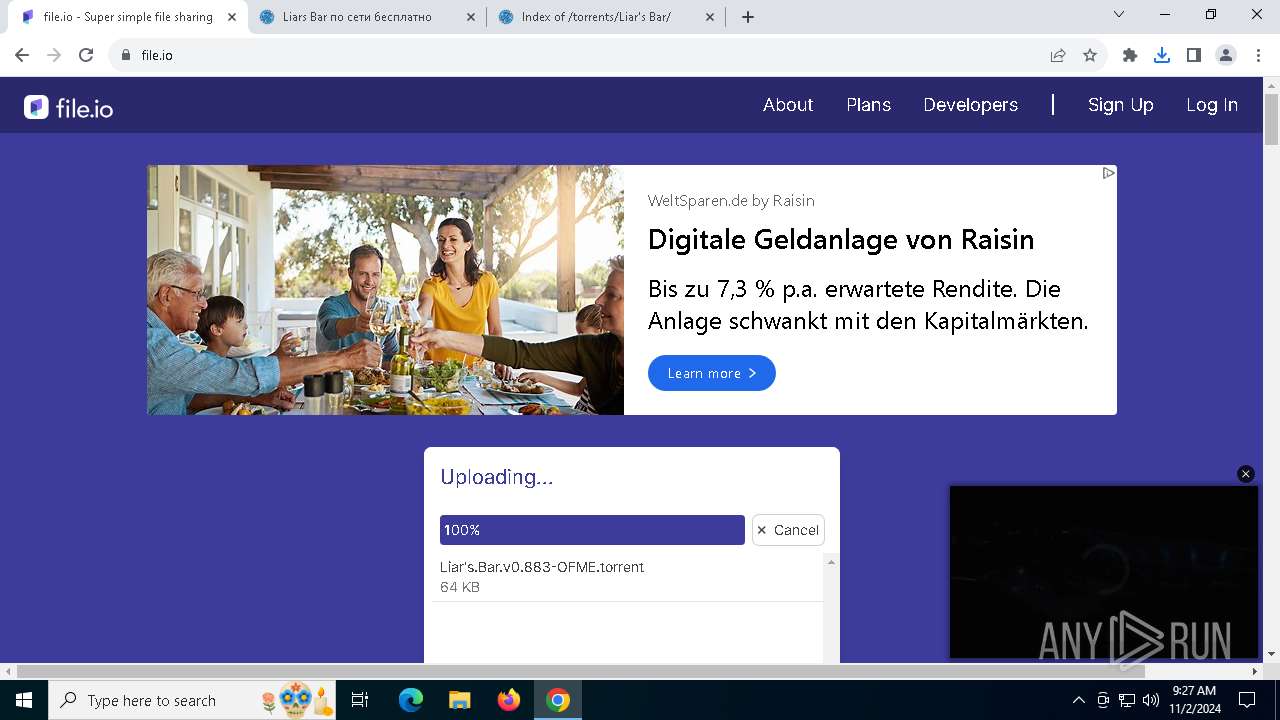The width and height of the screenshot is (1280, 720).
Task: Click the 64 KB file size text
Action: pyautogui.click(x=460, y=587)
